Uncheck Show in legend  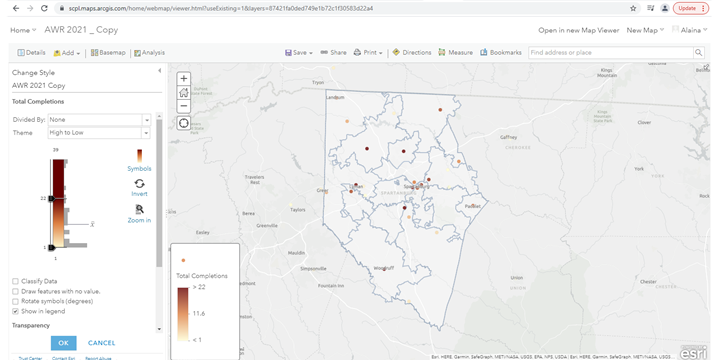pyautogui.click(x=15, y=311)
